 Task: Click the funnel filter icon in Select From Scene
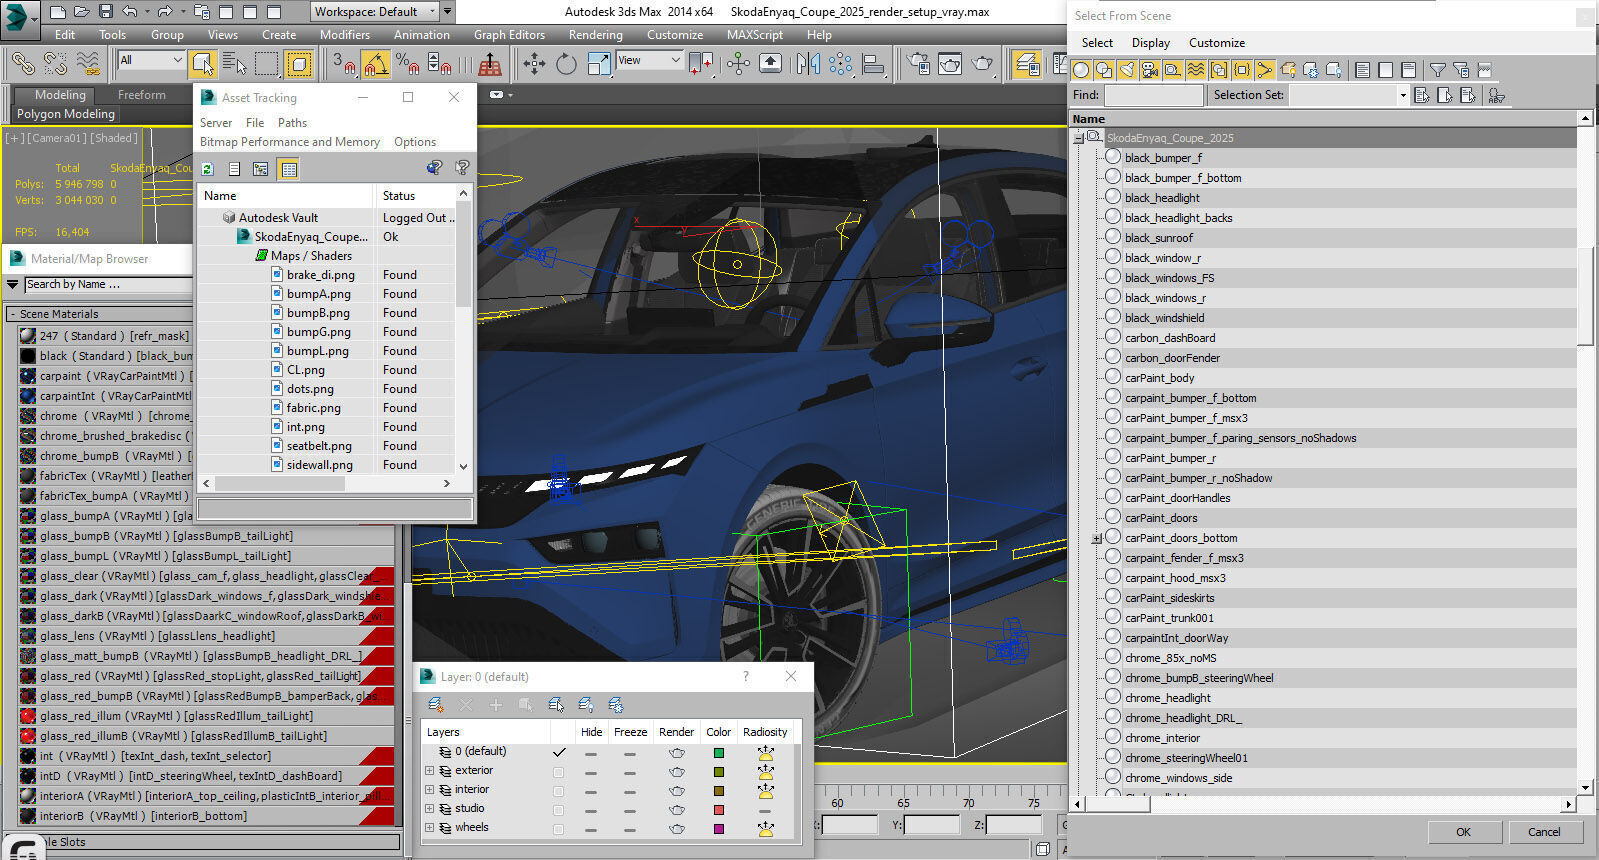click(1437, 70)
